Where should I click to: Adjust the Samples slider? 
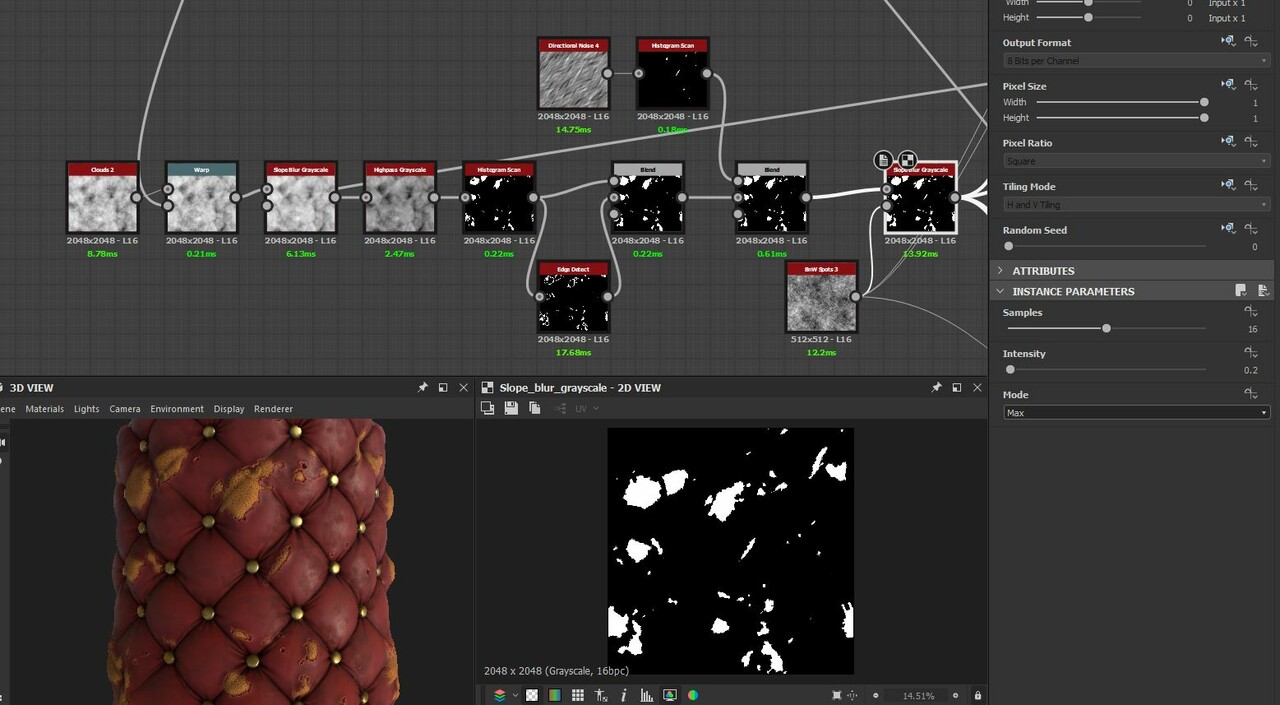pos(1106,329)
